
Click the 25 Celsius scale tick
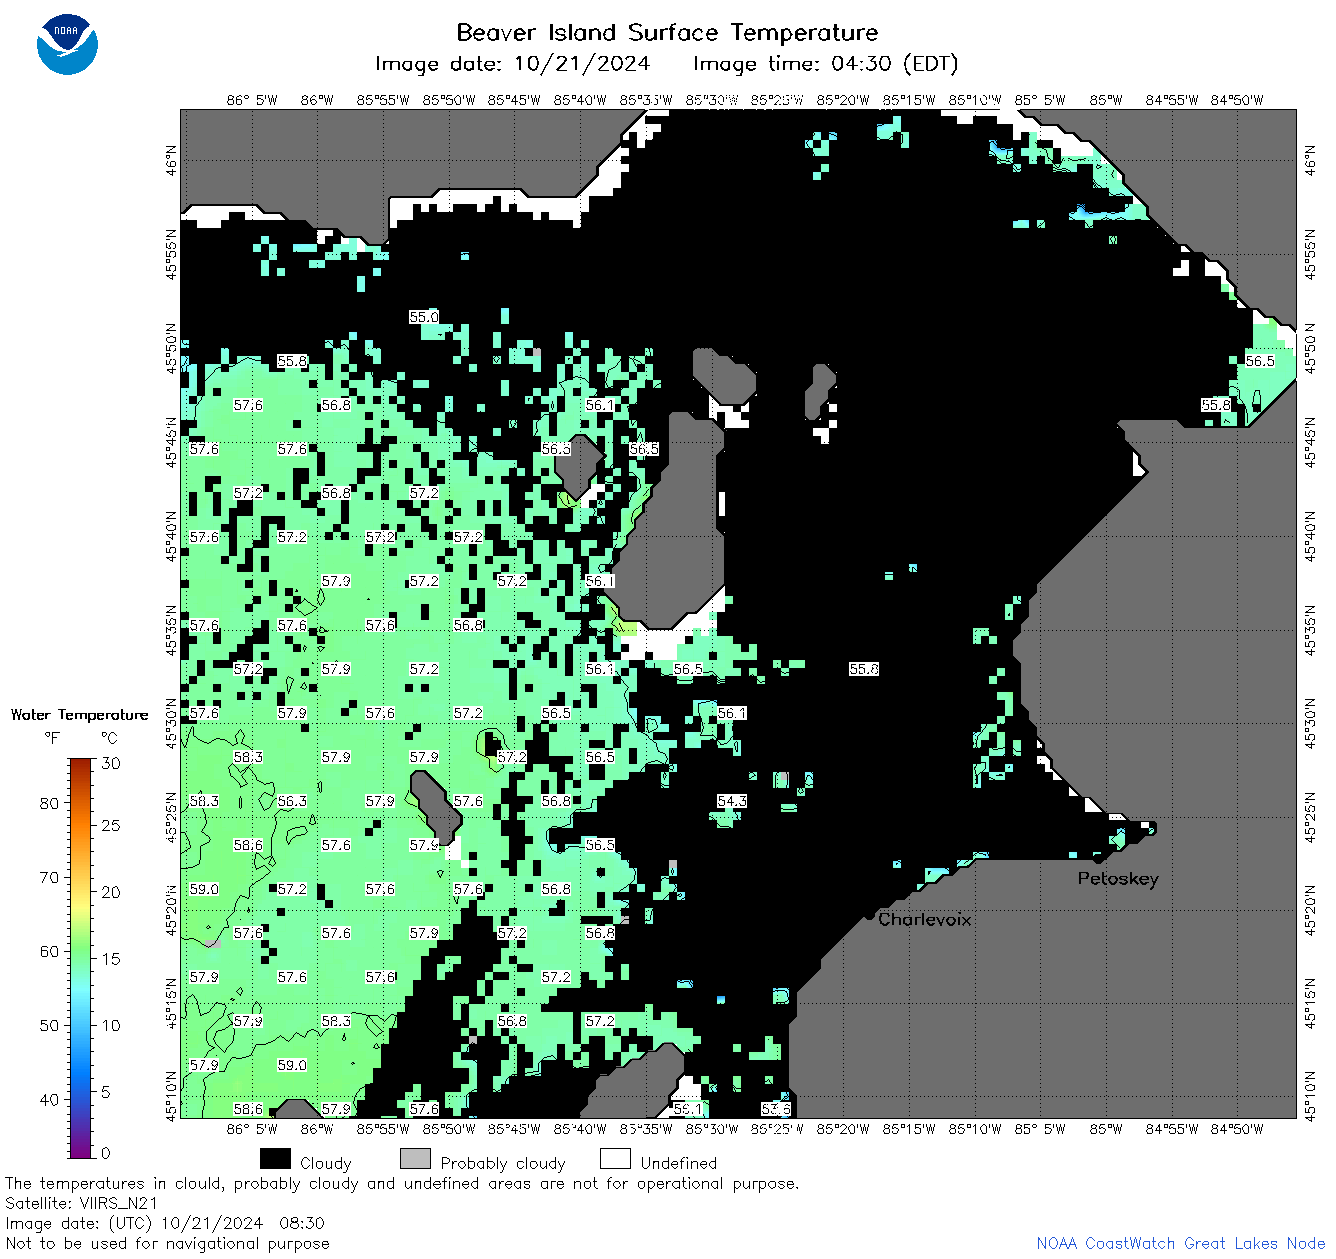click(111, 826)
